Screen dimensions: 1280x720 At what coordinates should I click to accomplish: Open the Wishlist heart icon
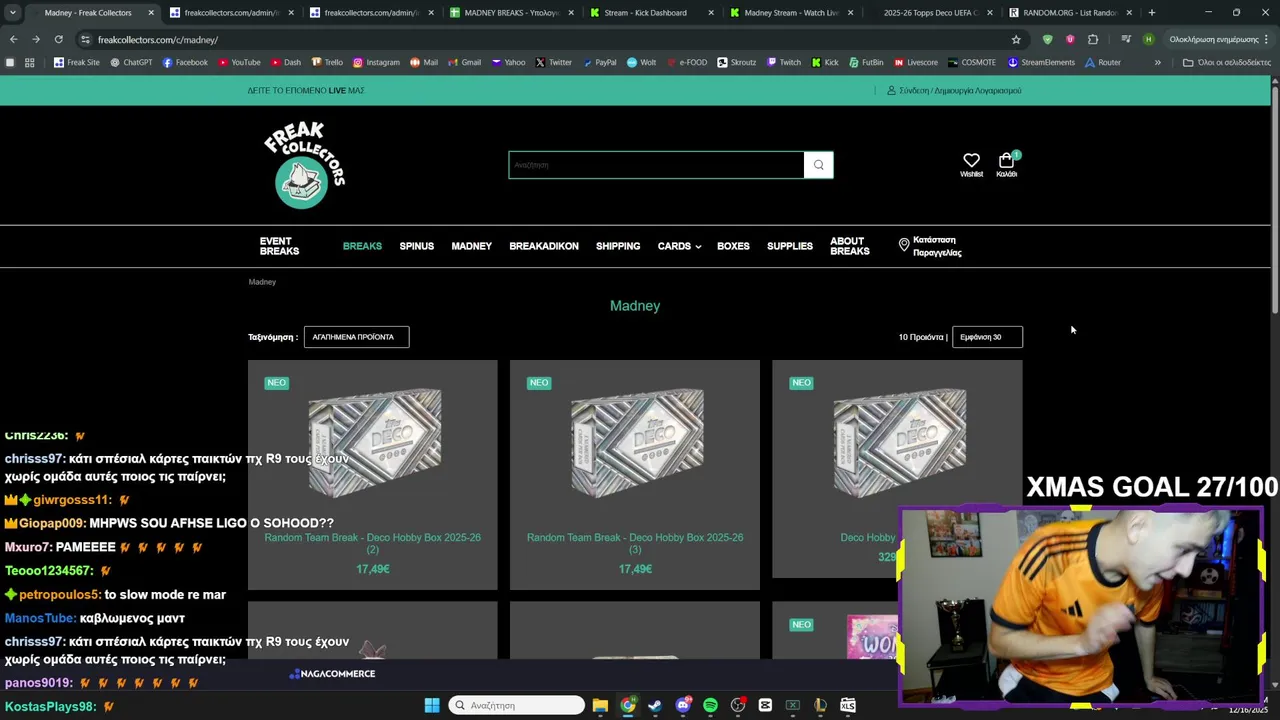[x=971, y=160]
